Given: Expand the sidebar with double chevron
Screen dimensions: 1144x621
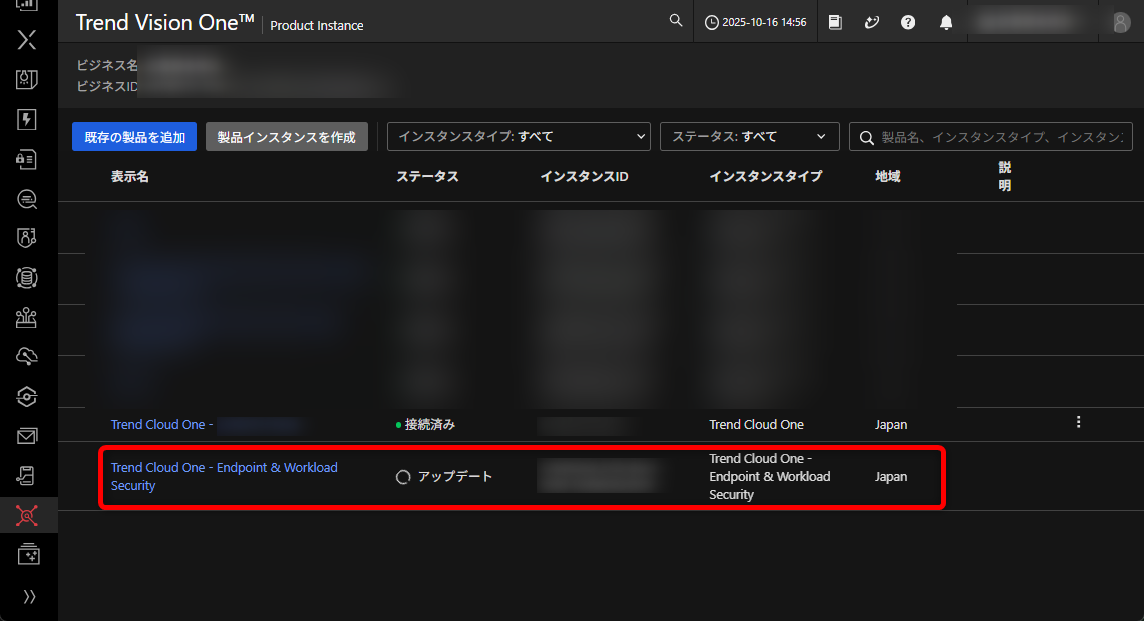Looking at the screenshot, I should (x=29, y=596).
